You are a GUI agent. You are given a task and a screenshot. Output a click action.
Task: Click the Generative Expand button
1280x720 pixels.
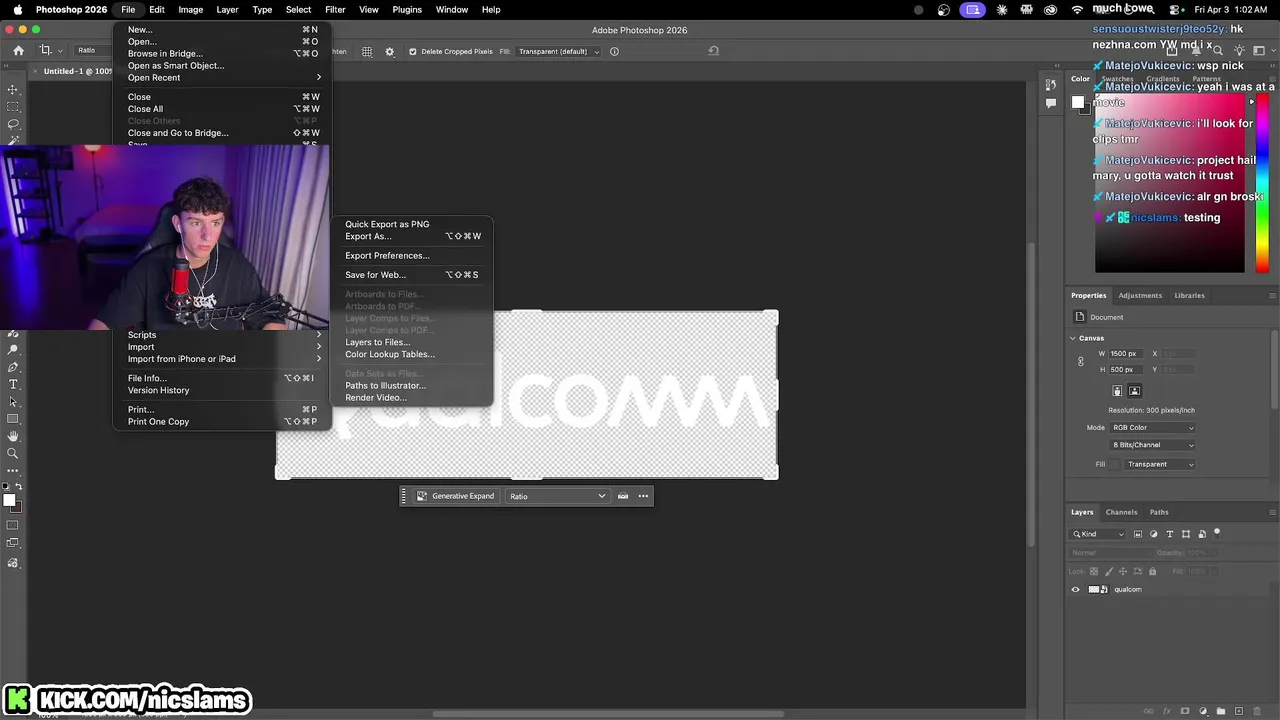(x=455, y=496)
